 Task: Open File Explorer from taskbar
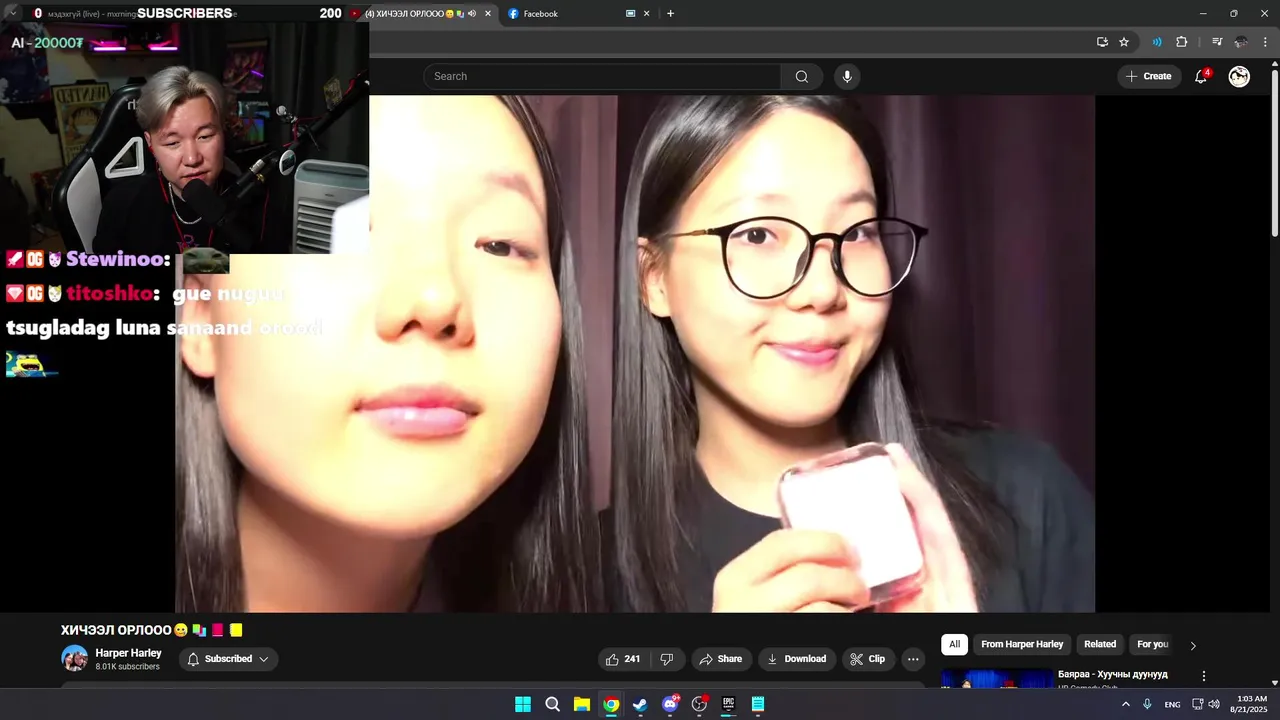(582, 704)
